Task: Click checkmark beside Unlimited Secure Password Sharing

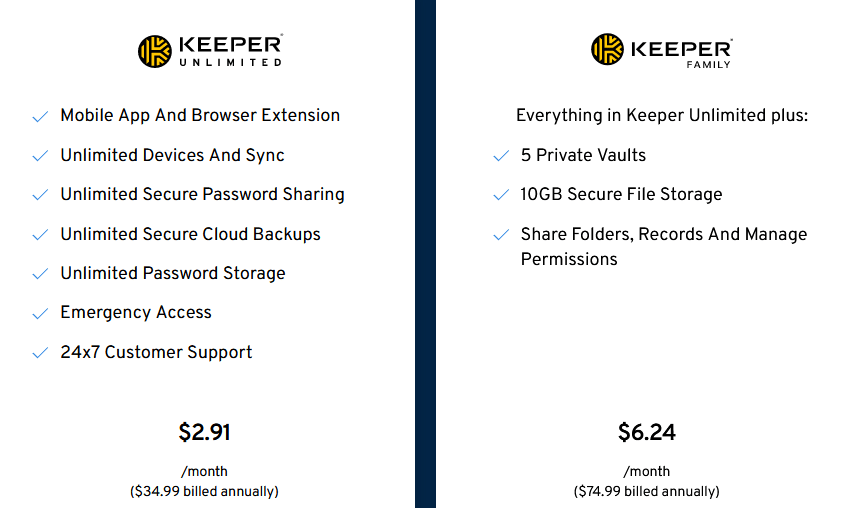Action: pyautogui.click(x=40, y=195)
